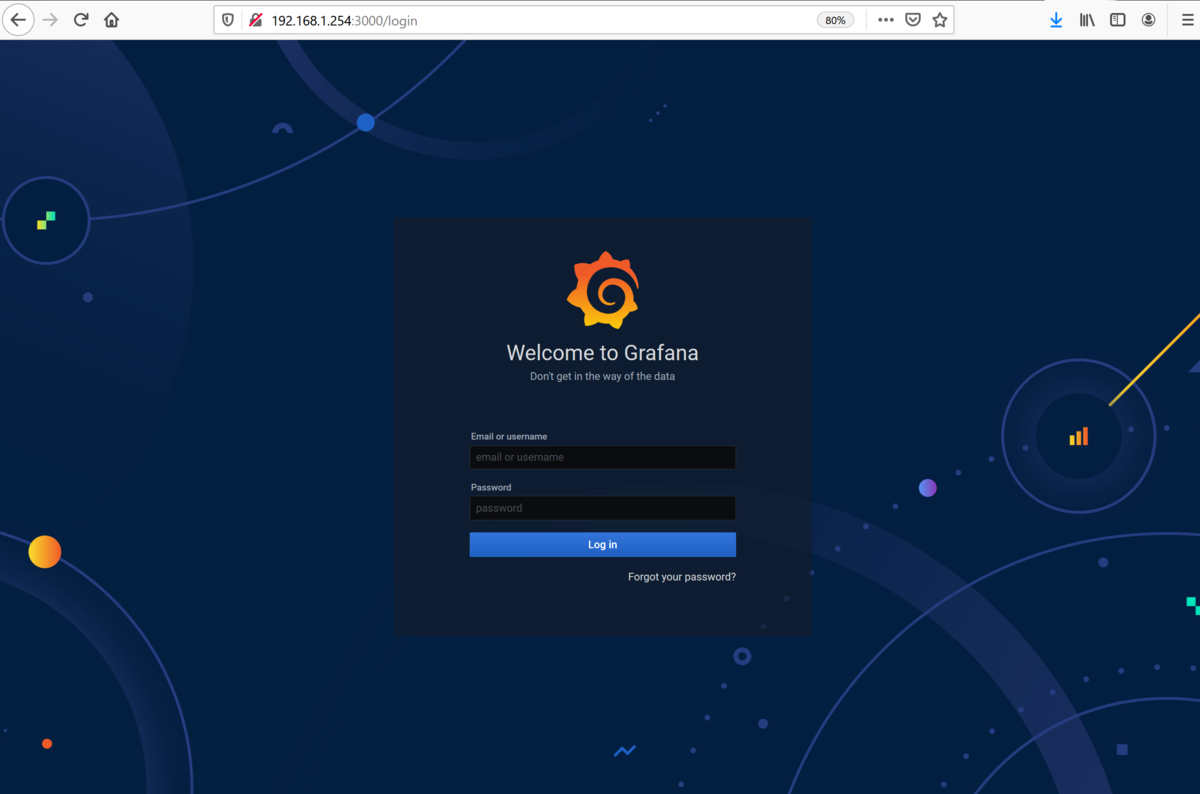The height and width of the screenshot is (794, 1200).
Task: Open the Firefox hamburger menu
Action: coord(1187,20)
